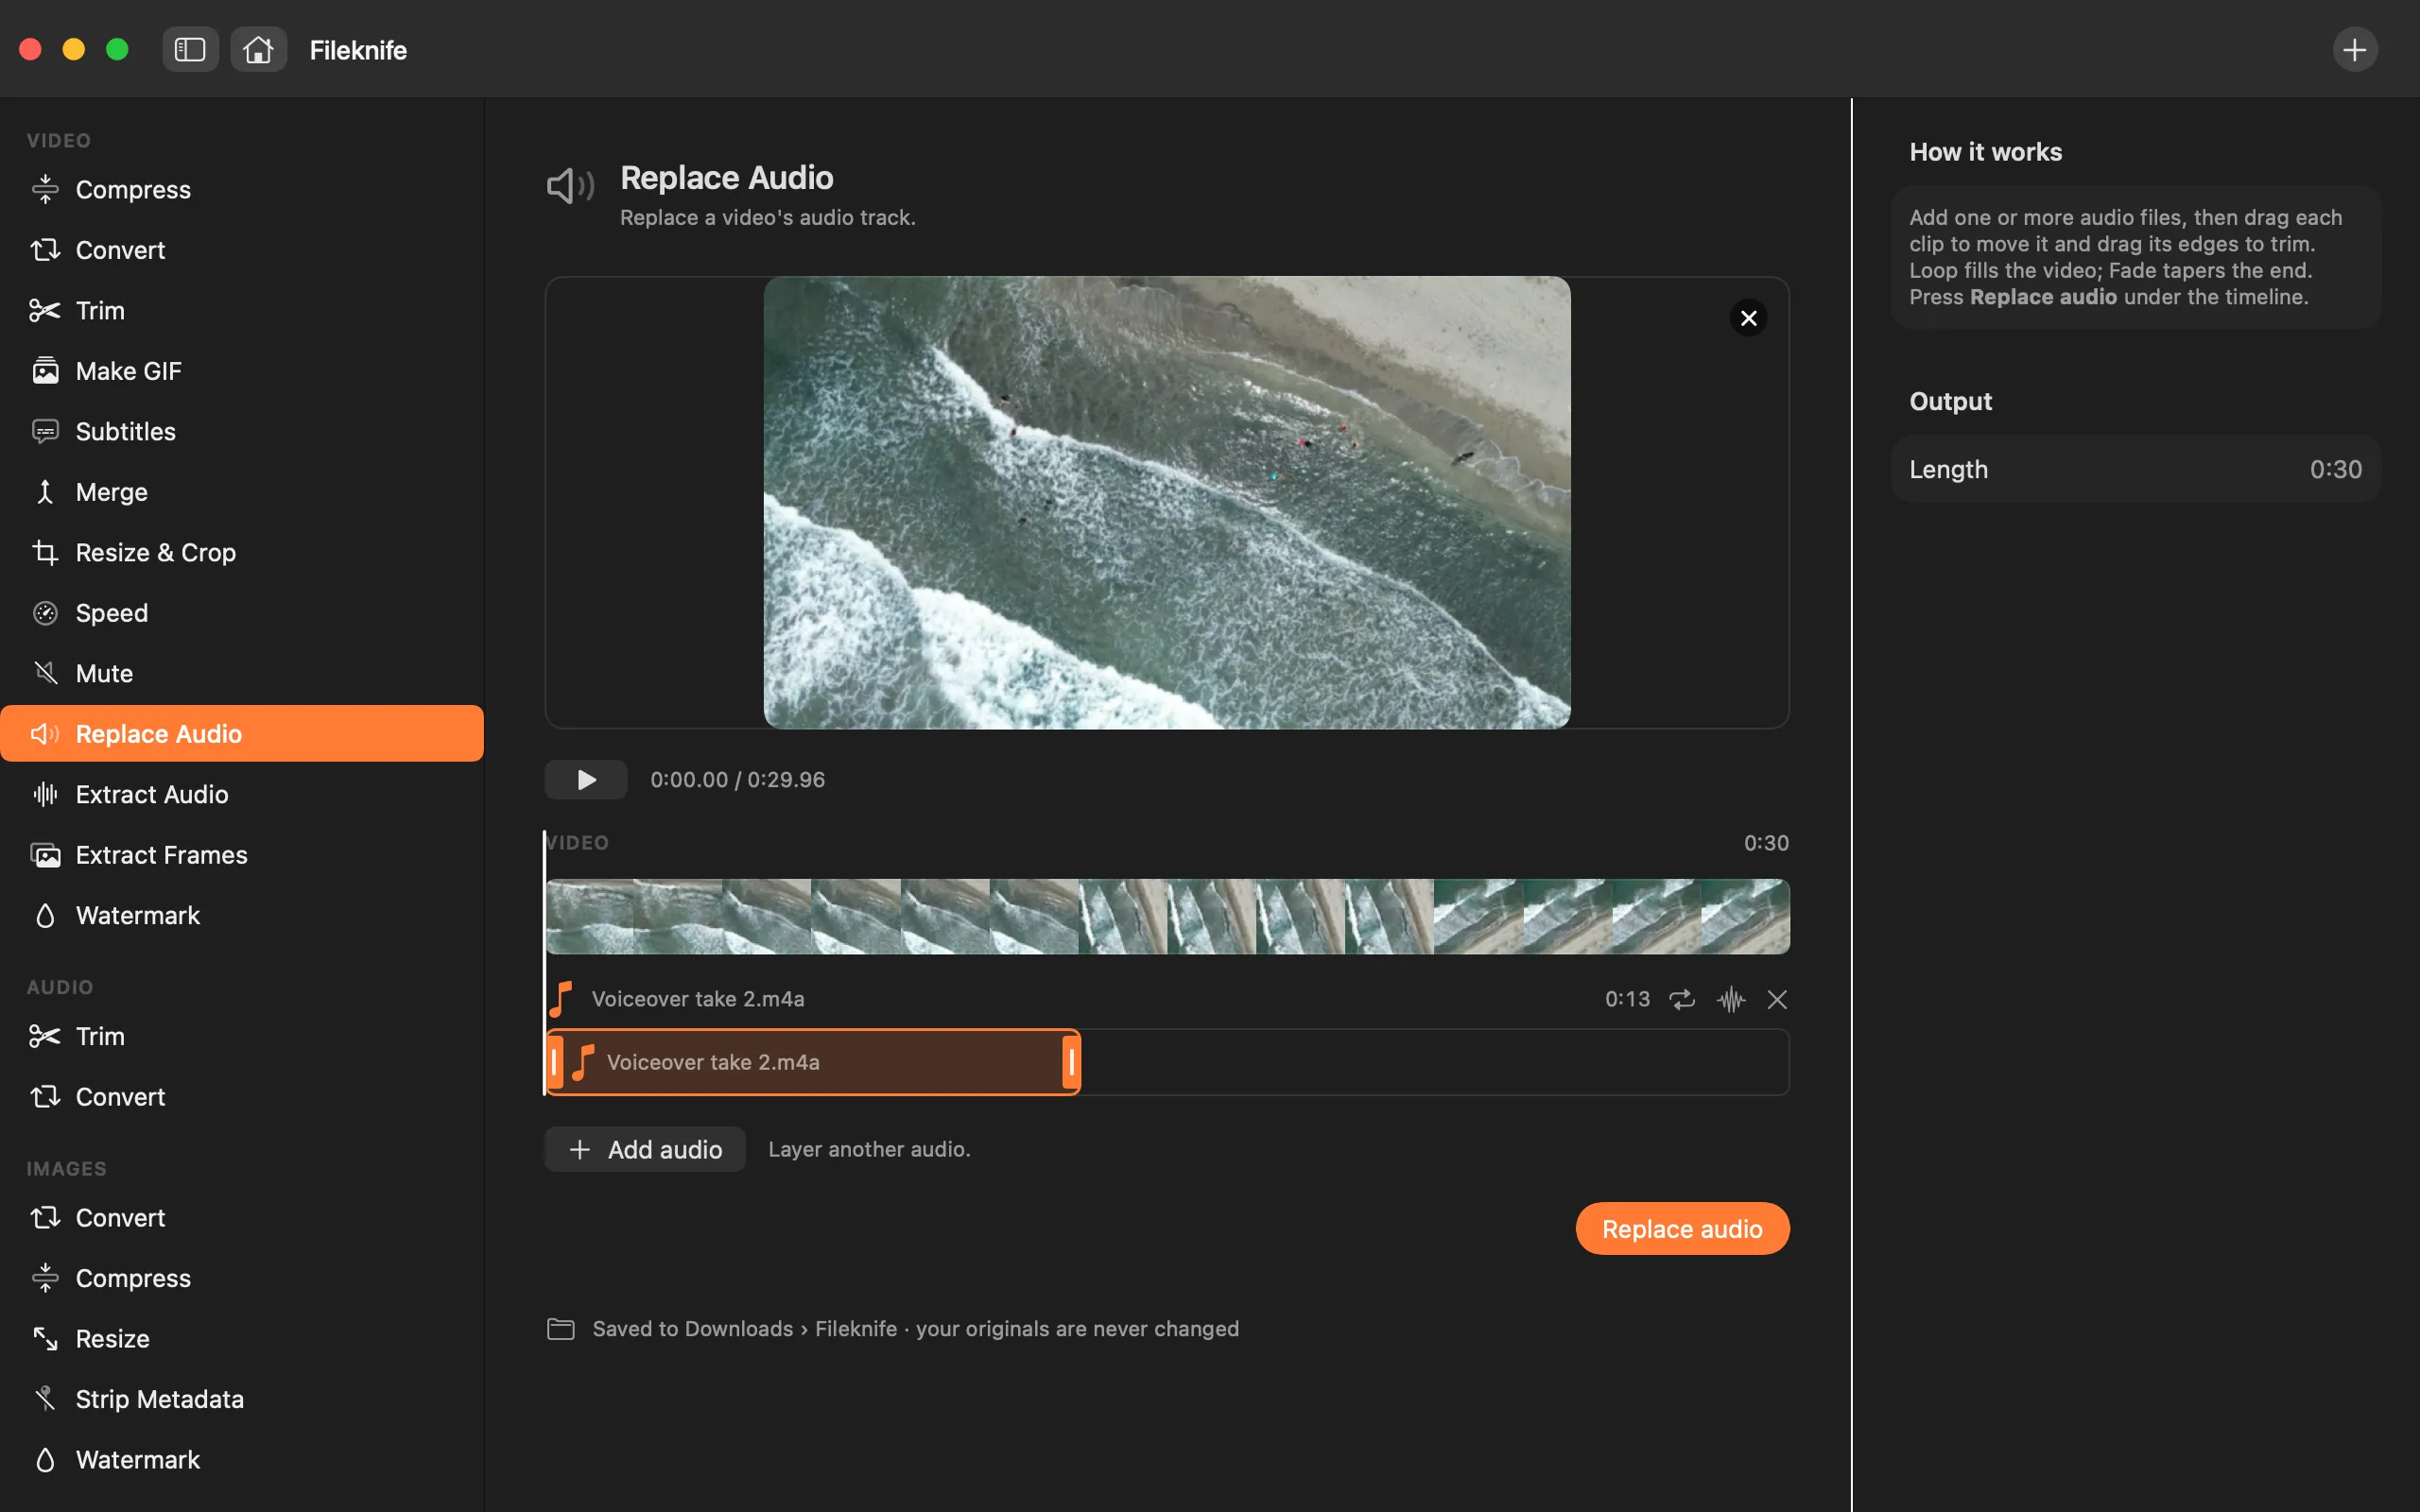Click the Saved to Downloads folder note
Viewport: 2420px width, 1512px height.
point(893,1329)
